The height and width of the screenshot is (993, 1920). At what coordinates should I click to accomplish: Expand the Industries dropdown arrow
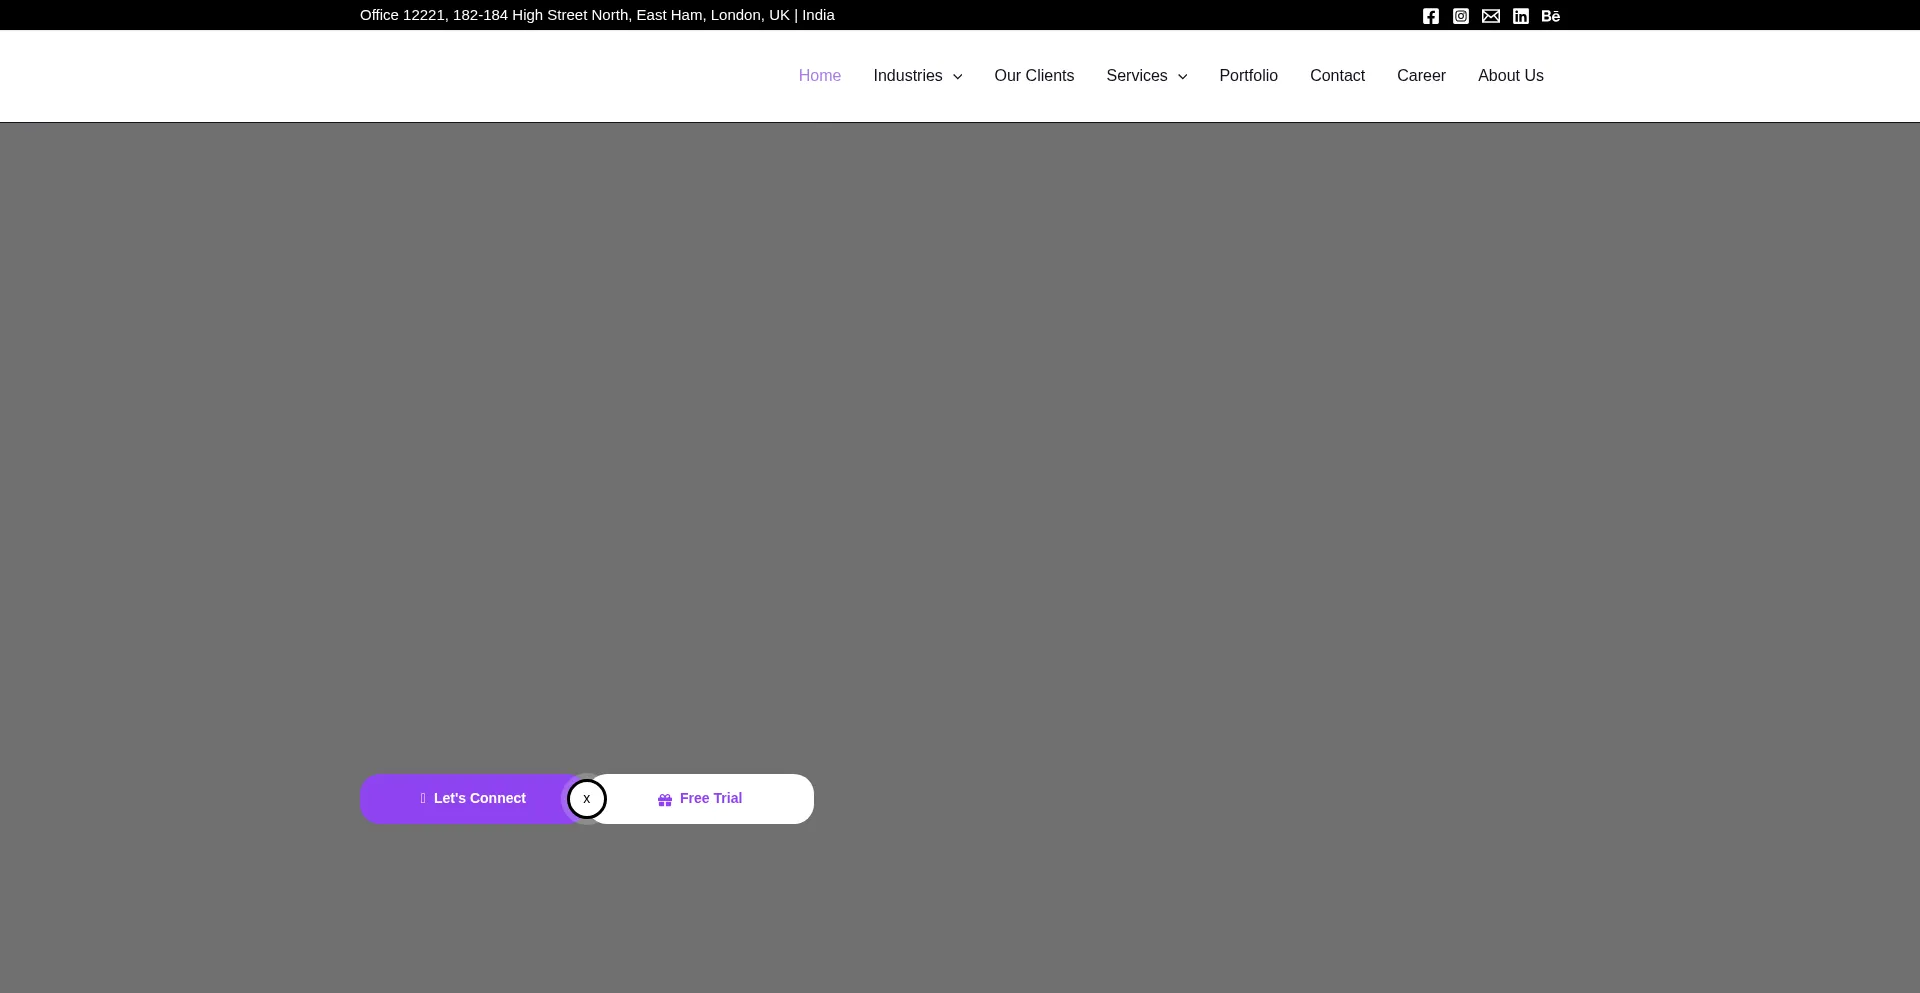click(x=958, y=77)
